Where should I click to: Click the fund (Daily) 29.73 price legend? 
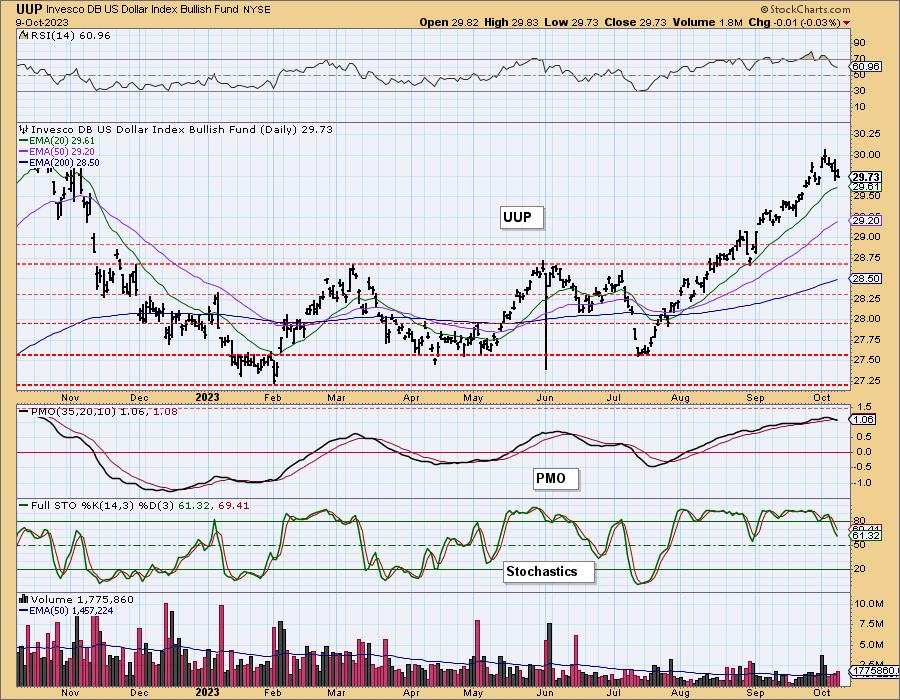click(181, 130)
